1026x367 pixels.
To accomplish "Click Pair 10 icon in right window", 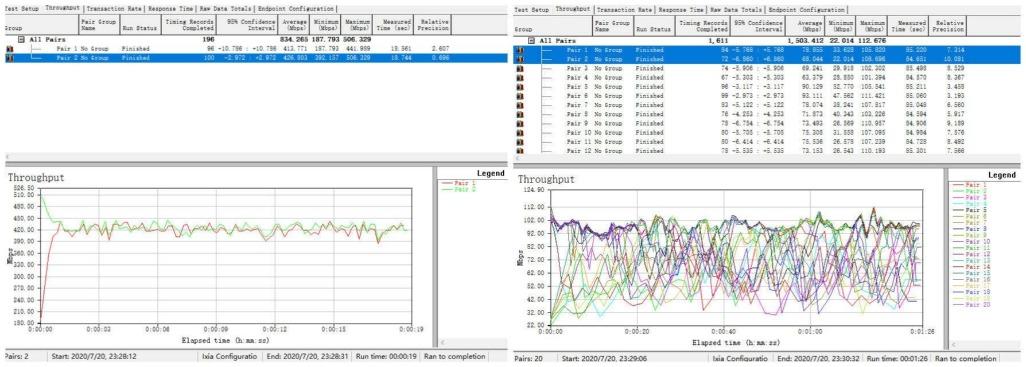I will (520, 132).
